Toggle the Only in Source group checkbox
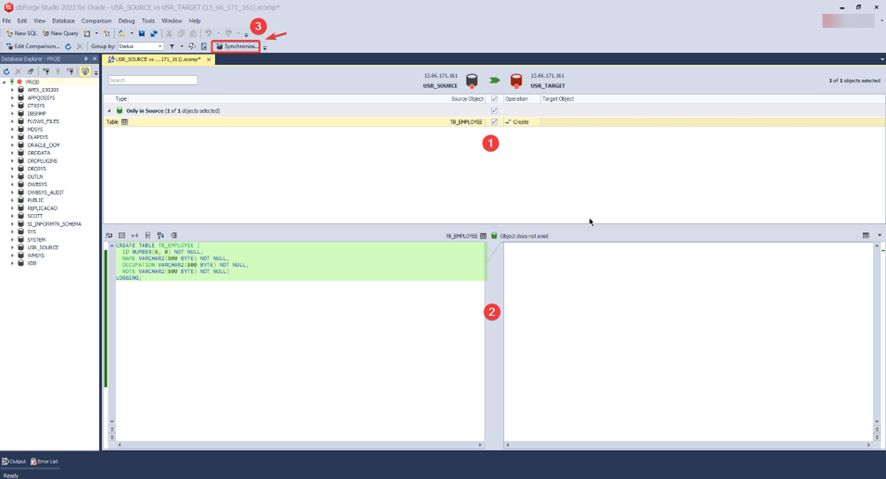The width and height of the screenshot is (886, 479). tap(494, 111)
